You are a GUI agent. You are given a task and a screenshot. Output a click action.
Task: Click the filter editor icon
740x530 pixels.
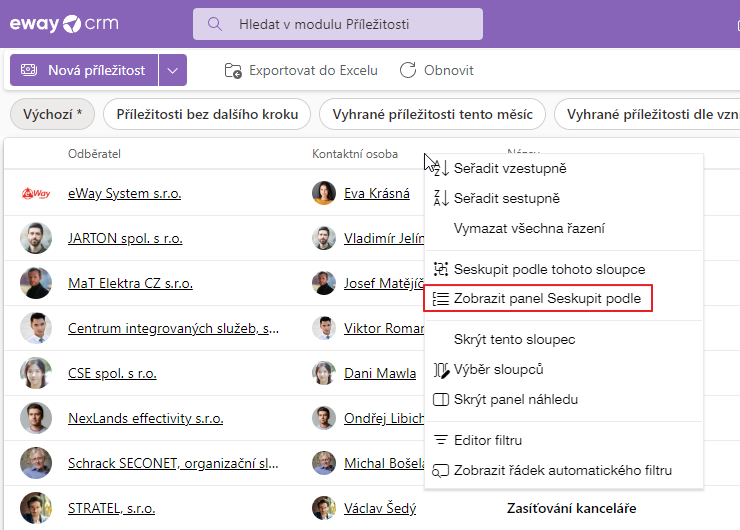[x=441, y=440]
